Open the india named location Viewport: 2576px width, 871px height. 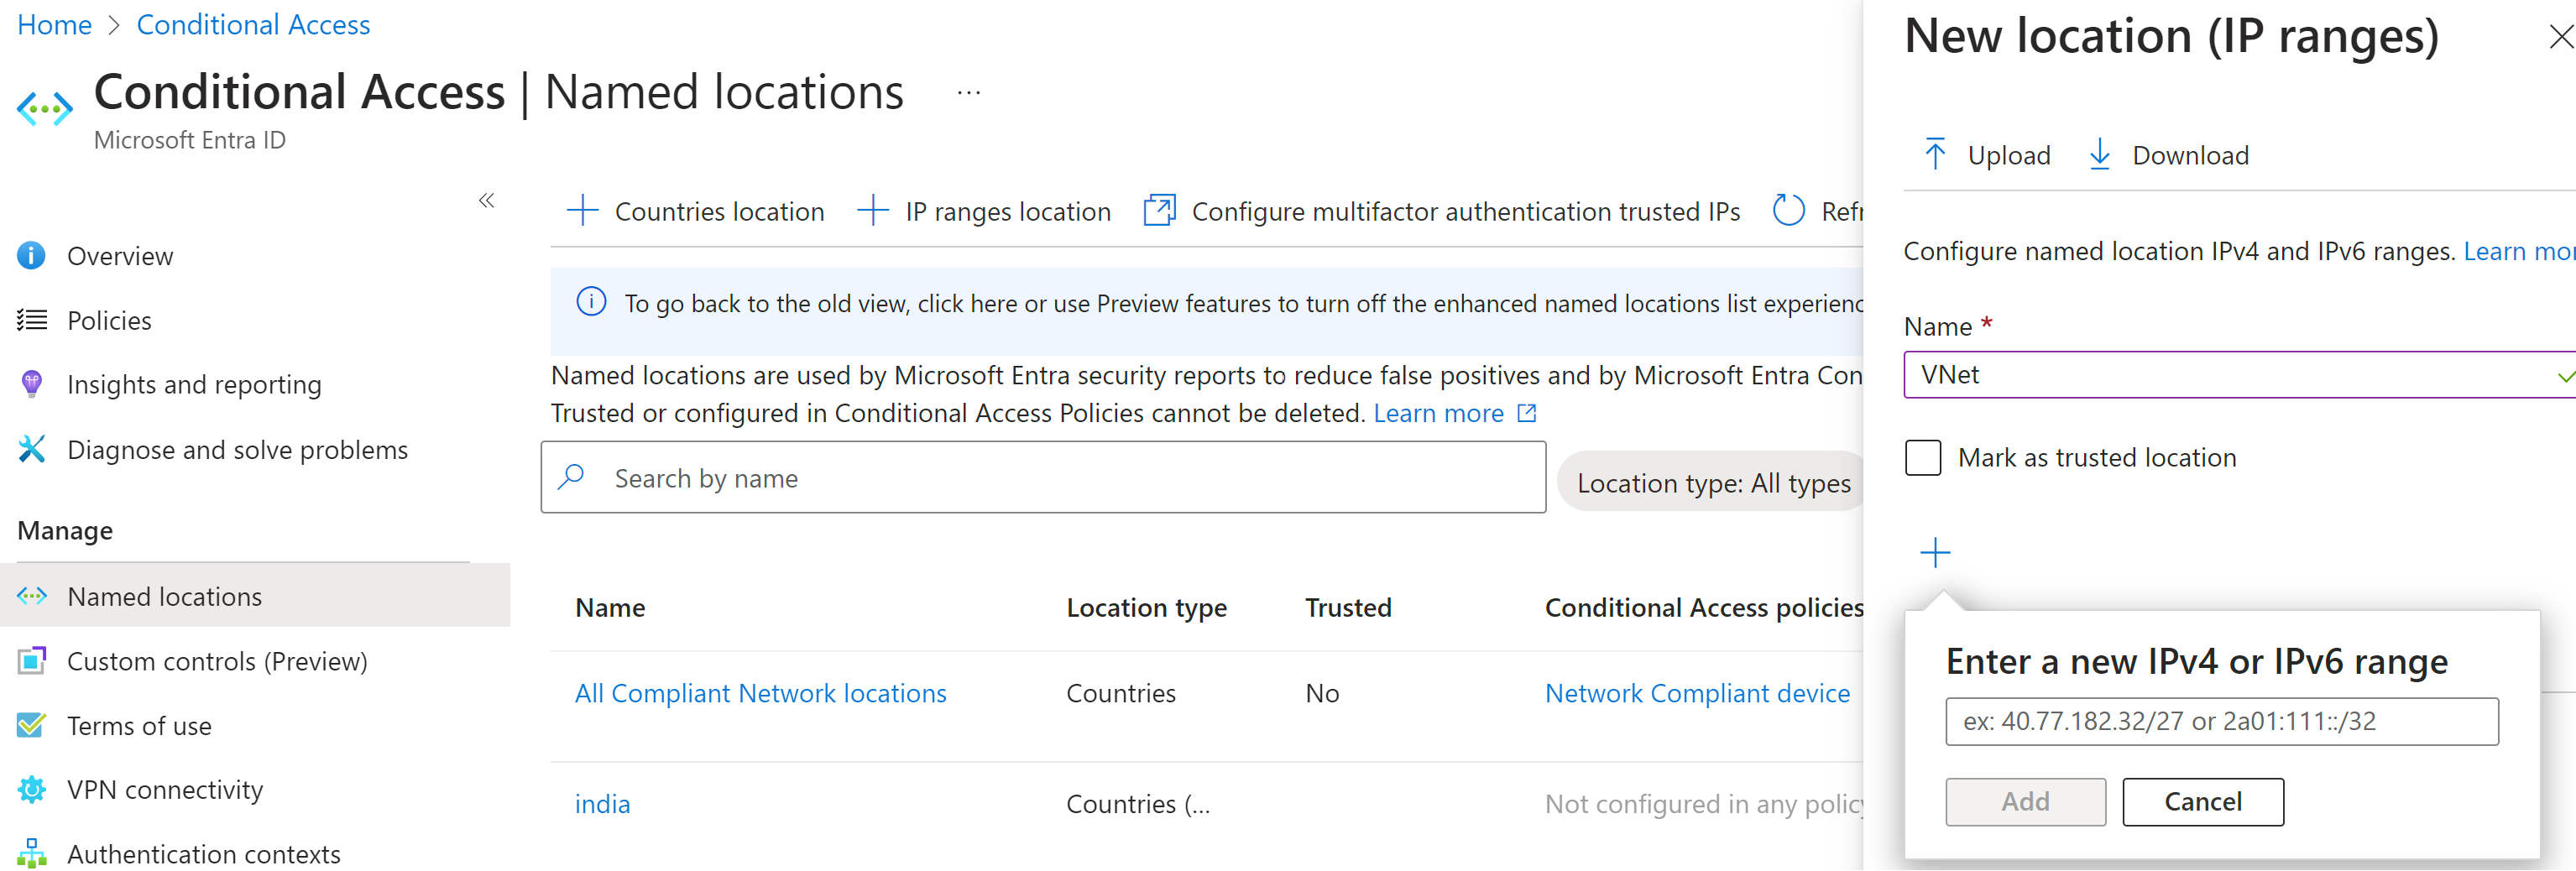click(602, 803)
